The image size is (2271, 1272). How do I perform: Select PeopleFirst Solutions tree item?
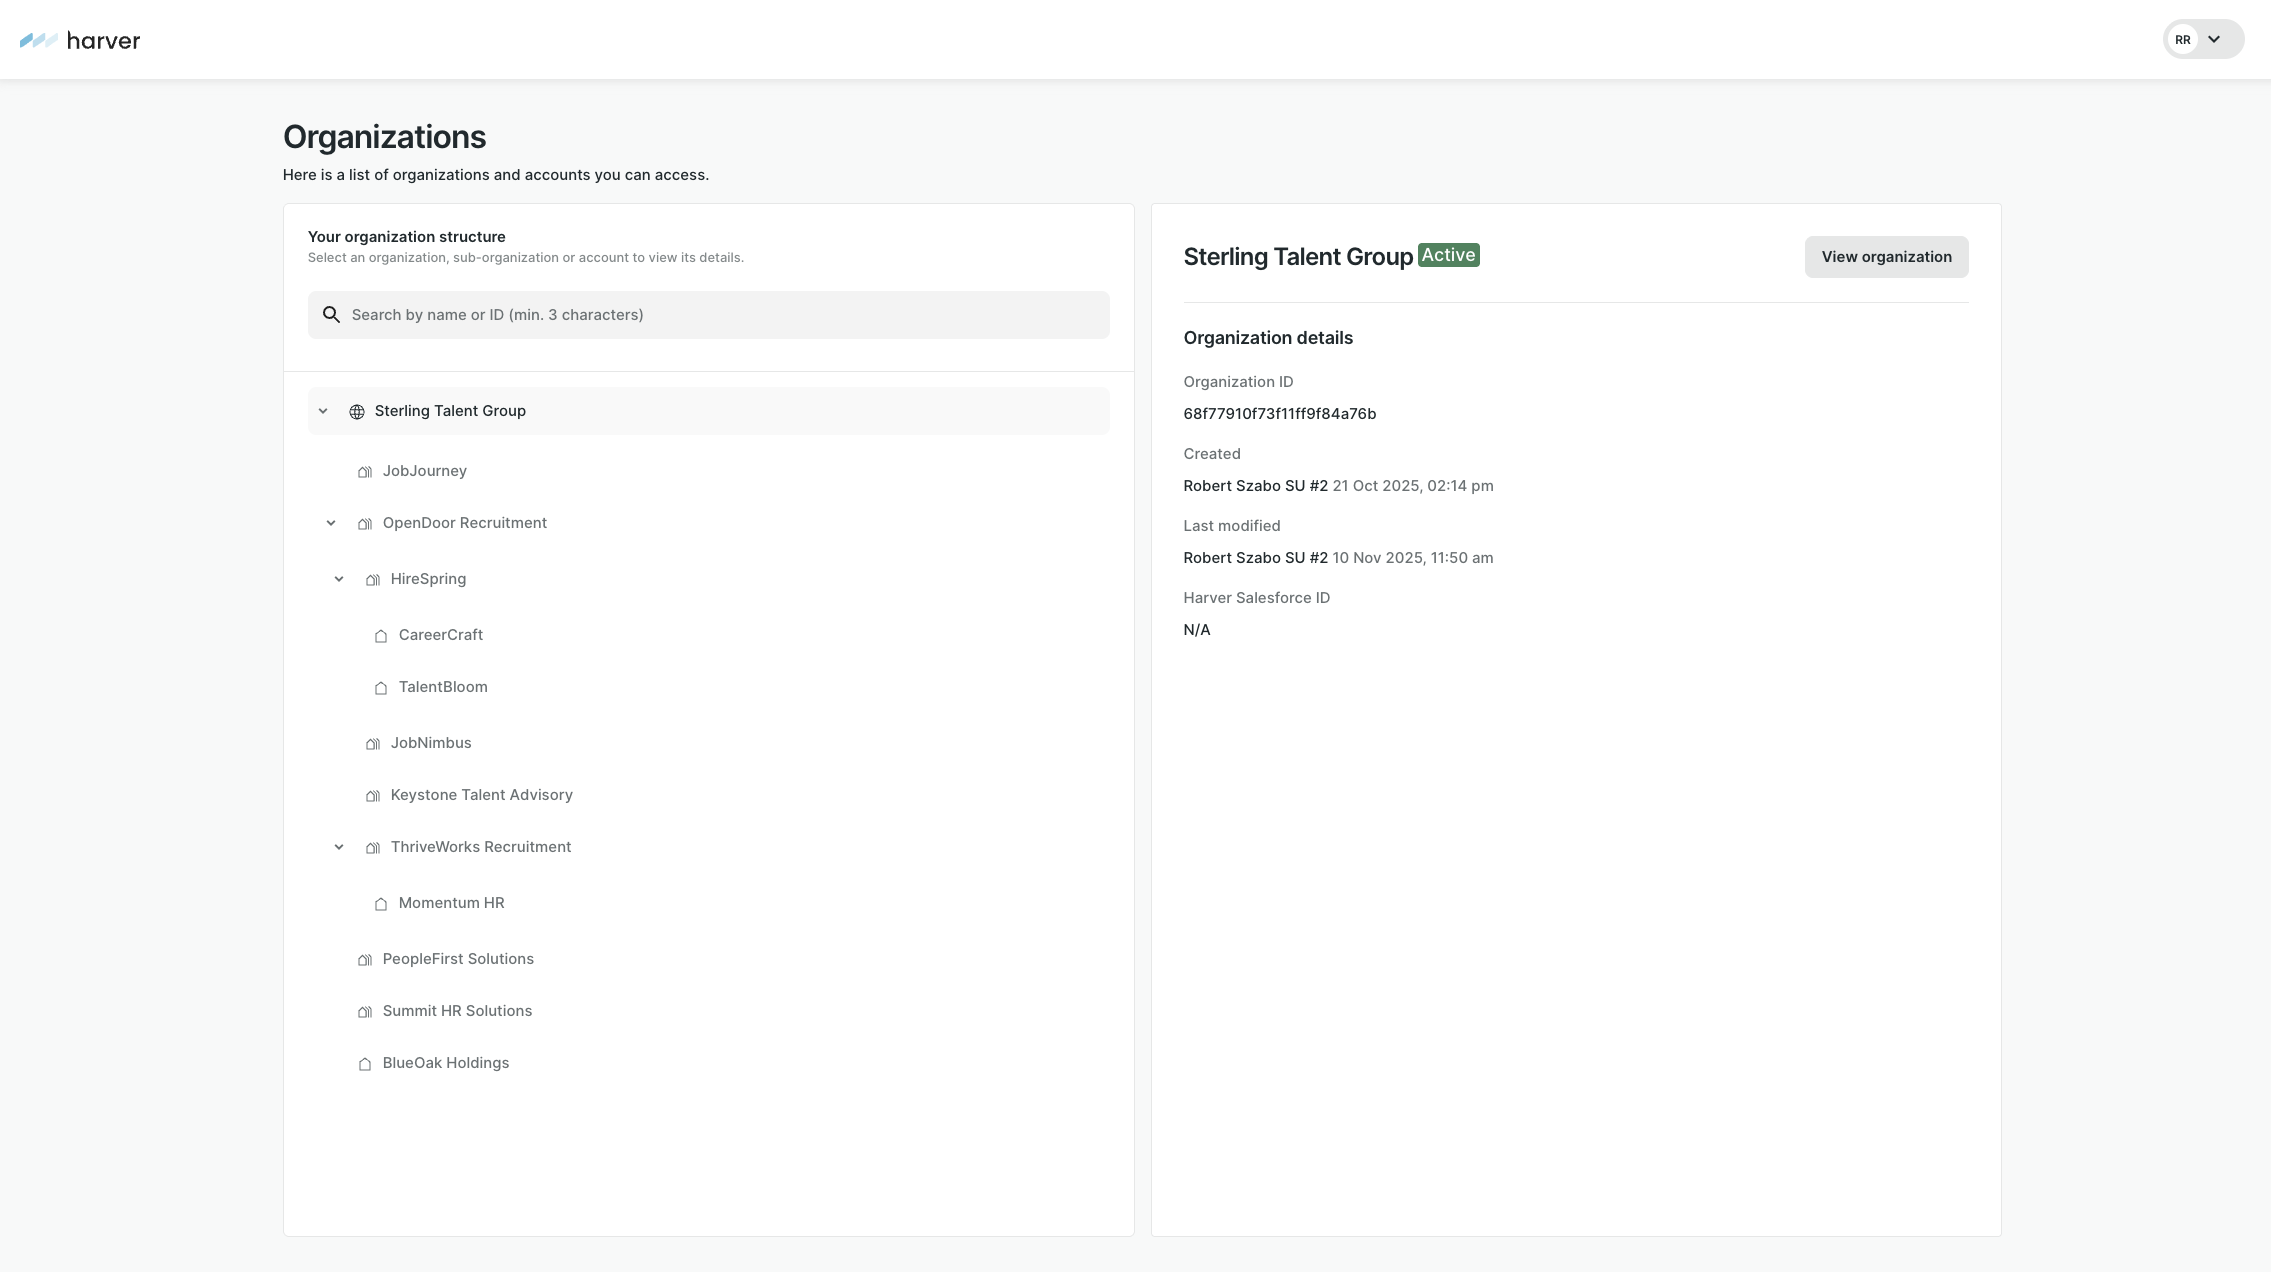[458, 959]
